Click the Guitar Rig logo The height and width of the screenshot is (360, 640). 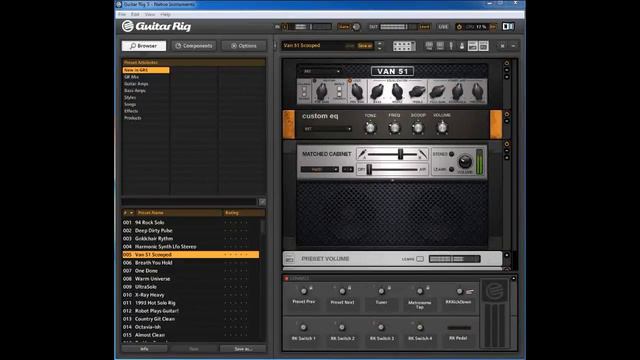click(x=156, y=27)
